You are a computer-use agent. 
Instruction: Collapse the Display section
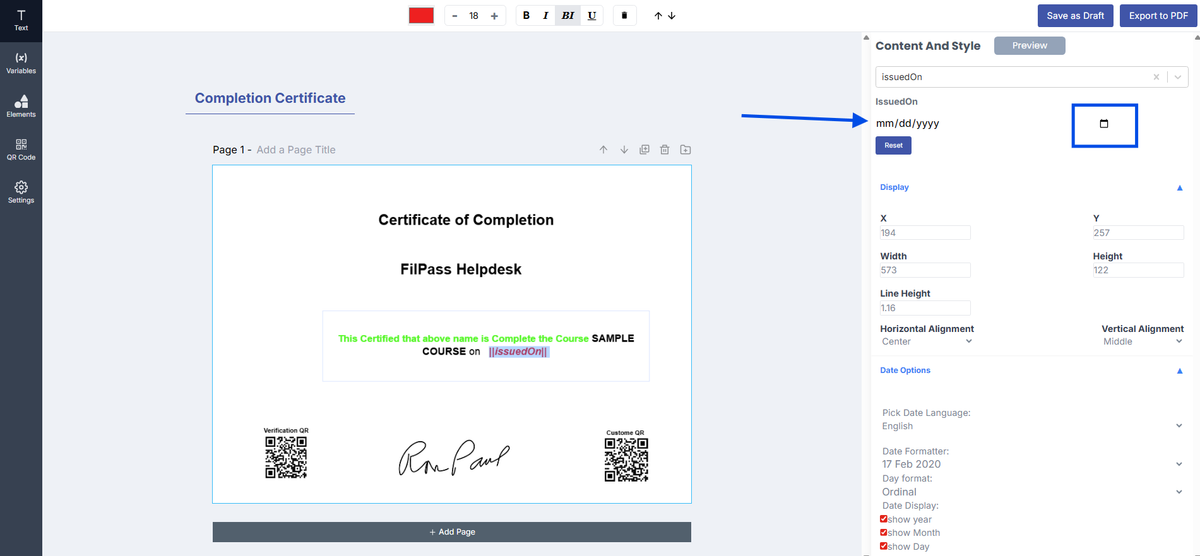coord(1180,188)
